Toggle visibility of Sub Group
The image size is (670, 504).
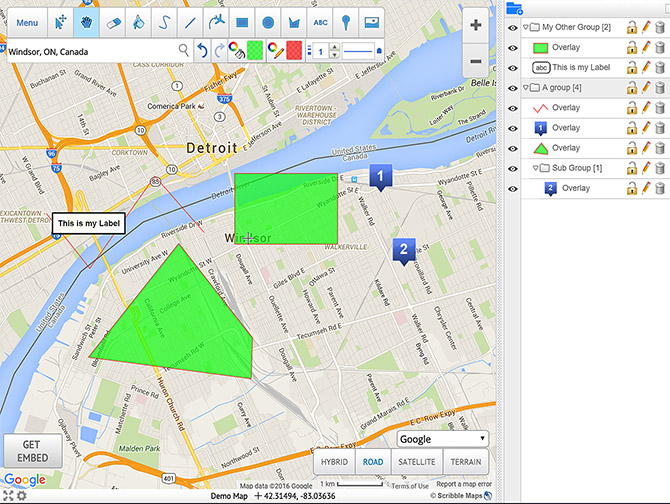coord(512,168)
